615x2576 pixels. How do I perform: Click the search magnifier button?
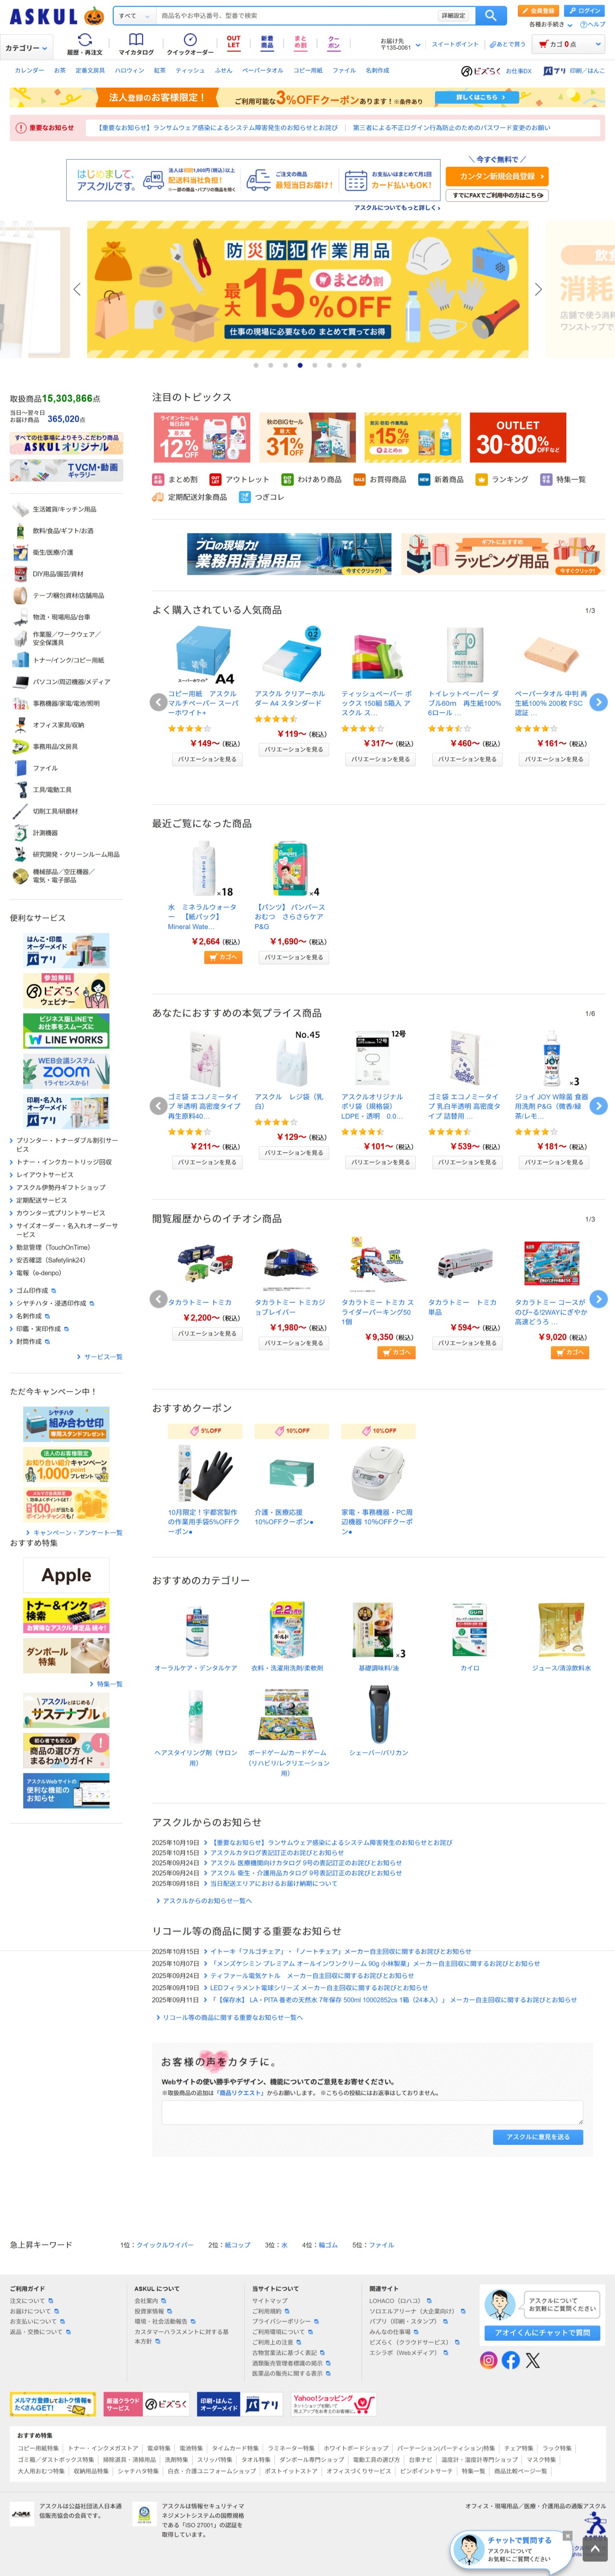coord(490,15)
